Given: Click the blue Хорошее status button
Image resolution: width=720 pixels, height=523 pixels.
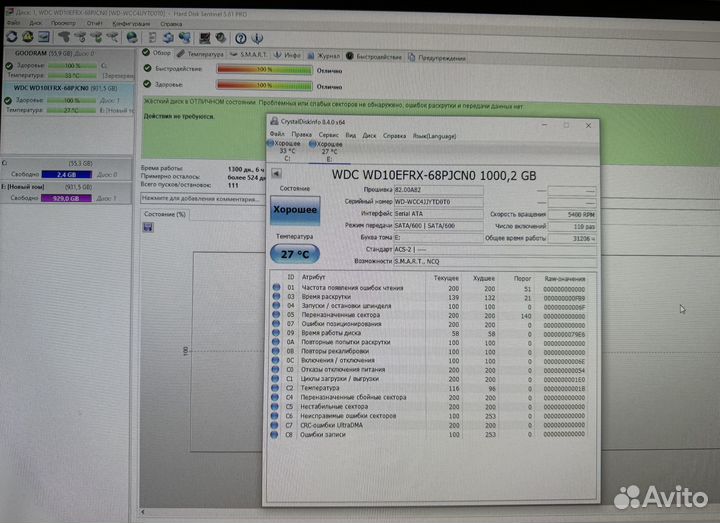Looking at the screenshot, I should pos(295,210).
